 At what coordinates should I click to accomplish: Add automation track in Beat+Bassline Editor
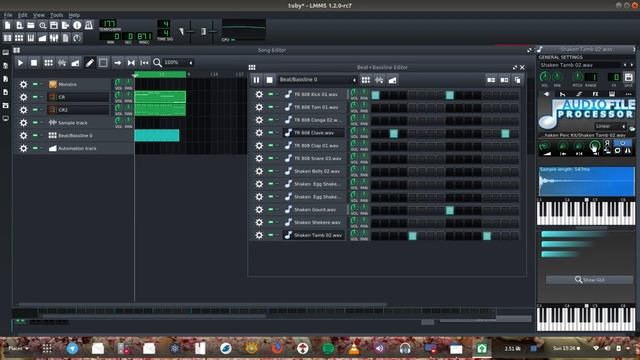point(392,80)
